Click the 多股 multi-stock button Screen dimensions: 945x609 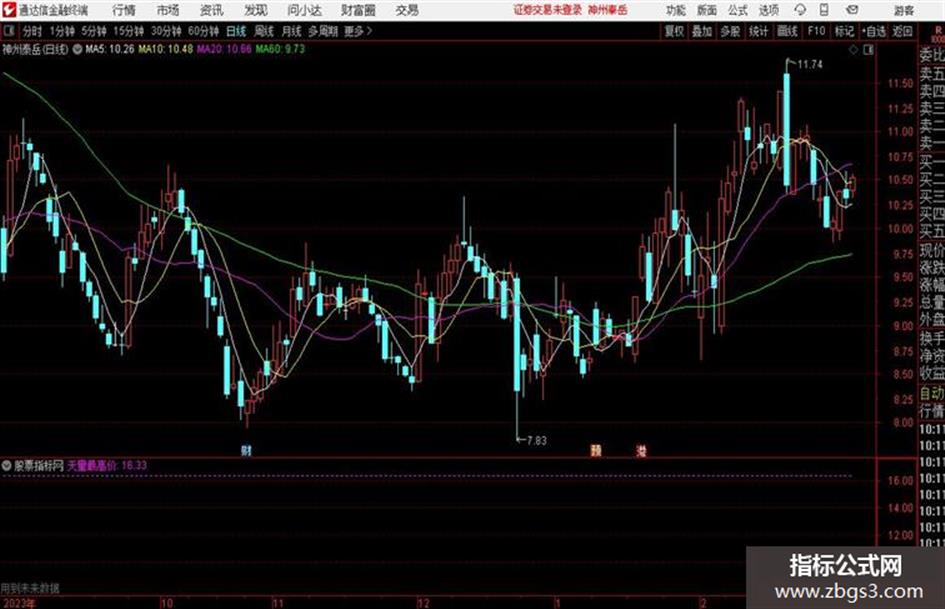click(x=730, y=31)
